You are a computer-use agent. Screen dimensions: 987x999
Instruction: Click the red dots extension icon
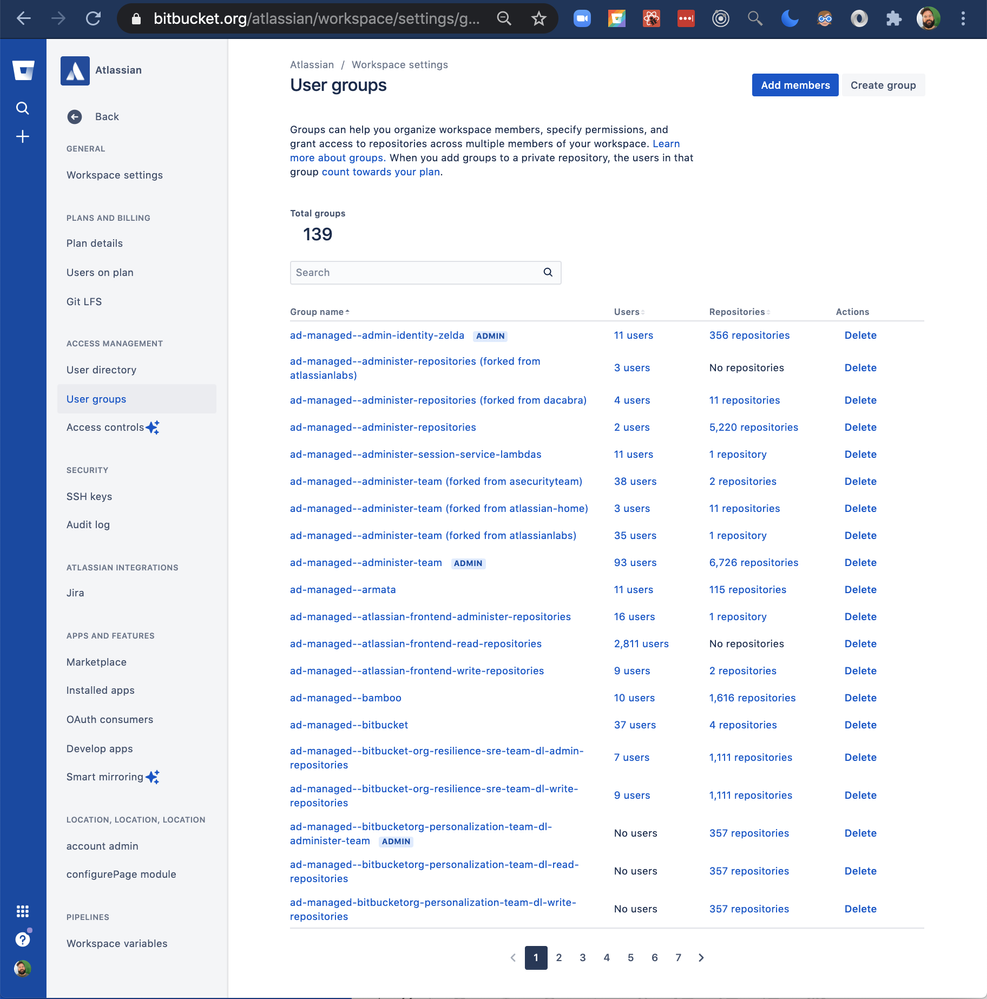coord(686,18)
